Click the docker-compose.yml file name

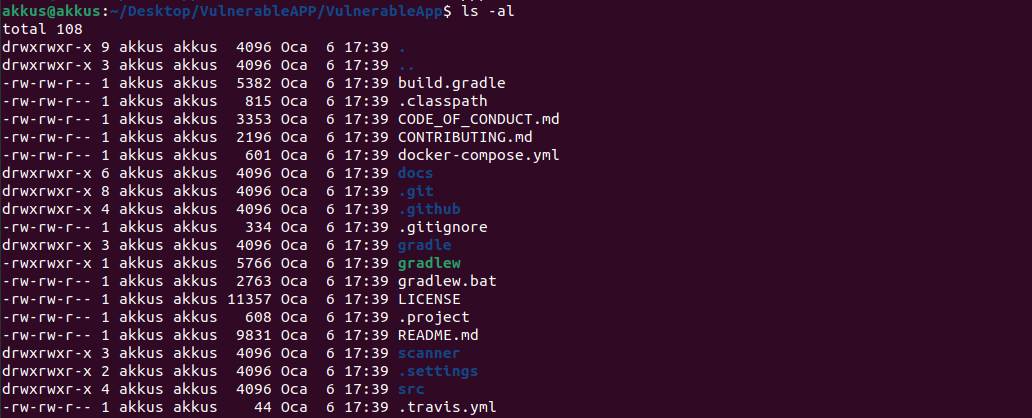click(x=478, y=155)
